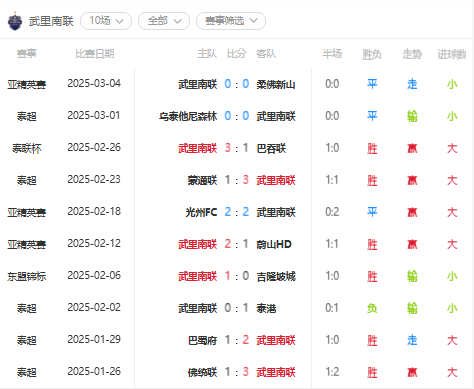Screen dimensions: 474x389
Task: Open opponent 巴吞联
Action: pos(271,148)
